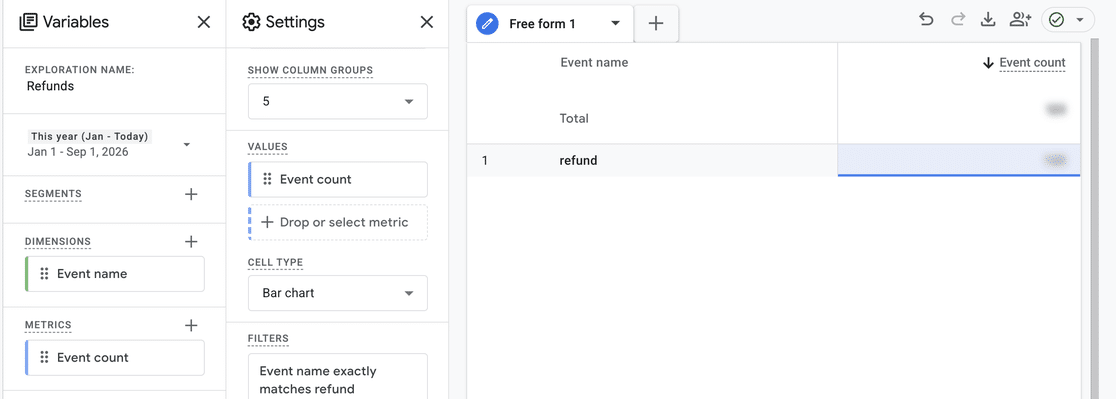Click the drag handle on Event name dimension

(44, 274)
